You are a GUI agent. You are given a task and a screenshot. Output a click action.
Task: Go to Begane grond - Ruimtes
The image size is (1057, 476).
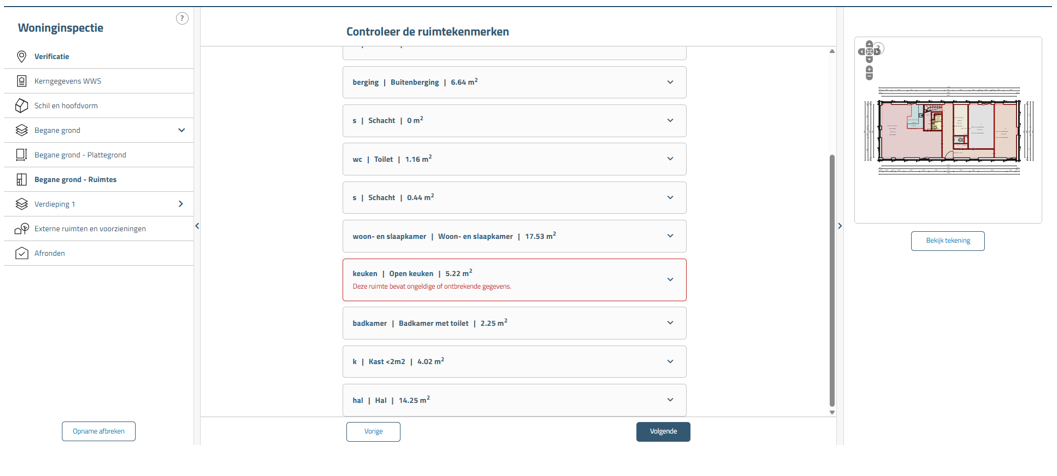point(75,180)
